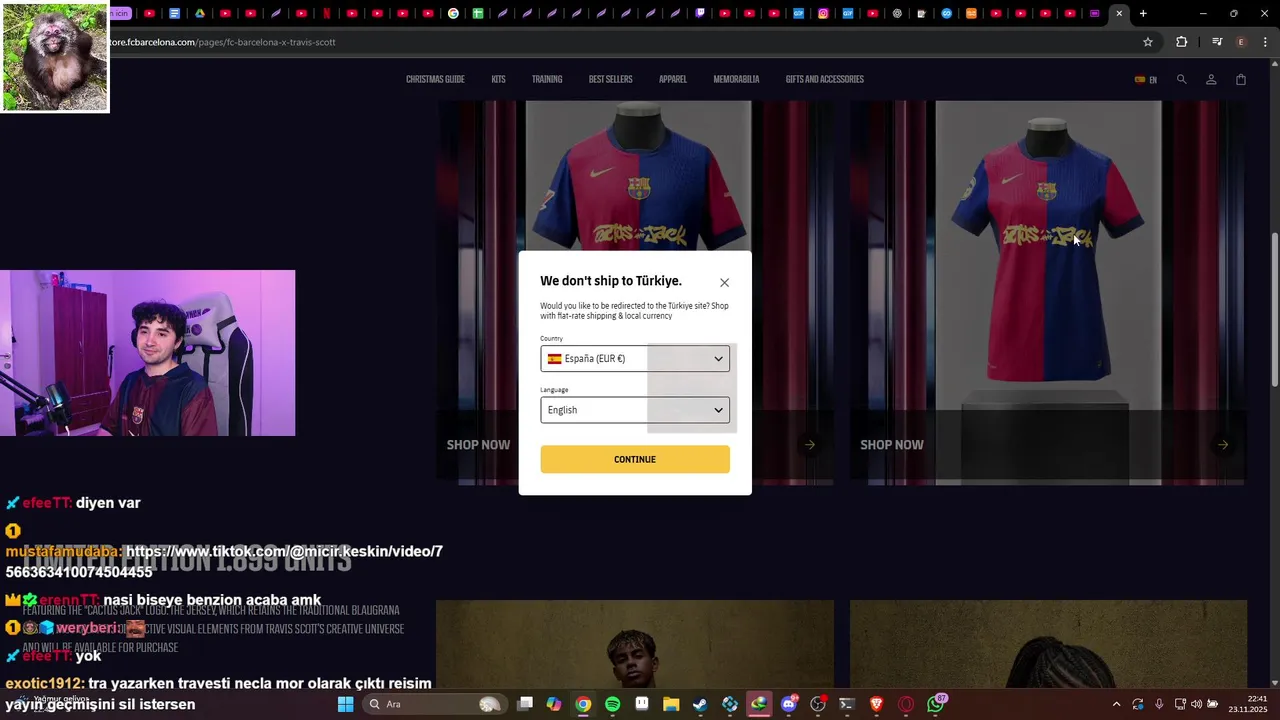Open the Chrome three-dot menu
The width and height of the screenshot is (1280, 720).
[x=1266, y=42]
